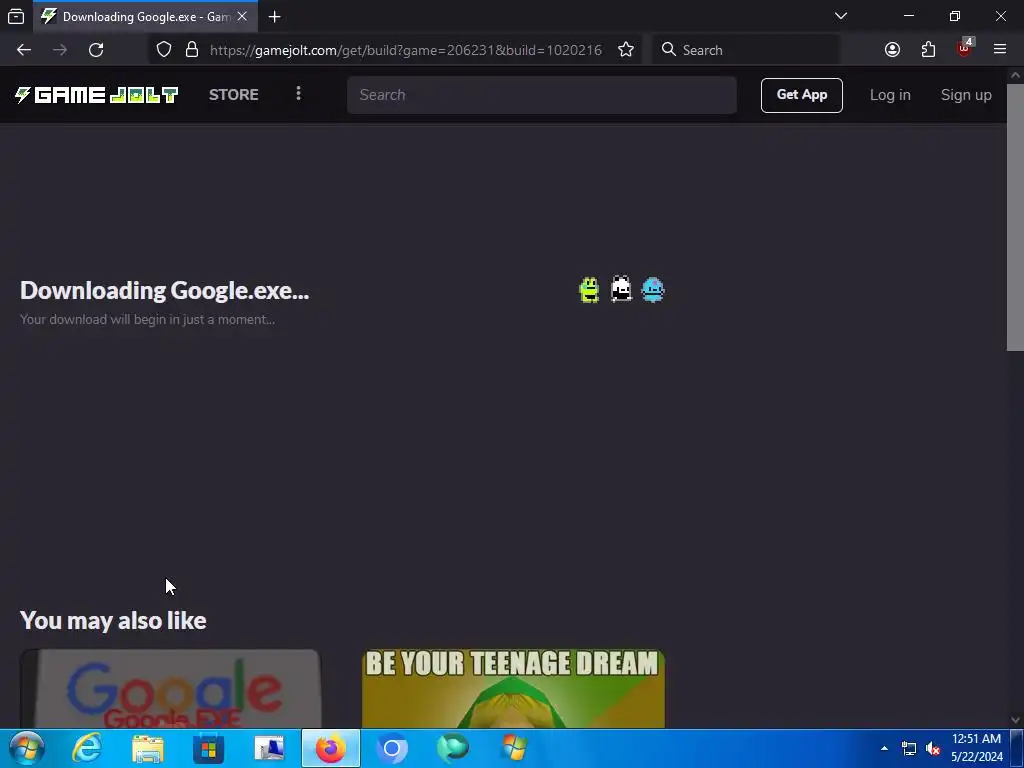The image size is (1024, 768).
Task: Open the extensions puzzle-piece icon
Action: tap(928, 50)
